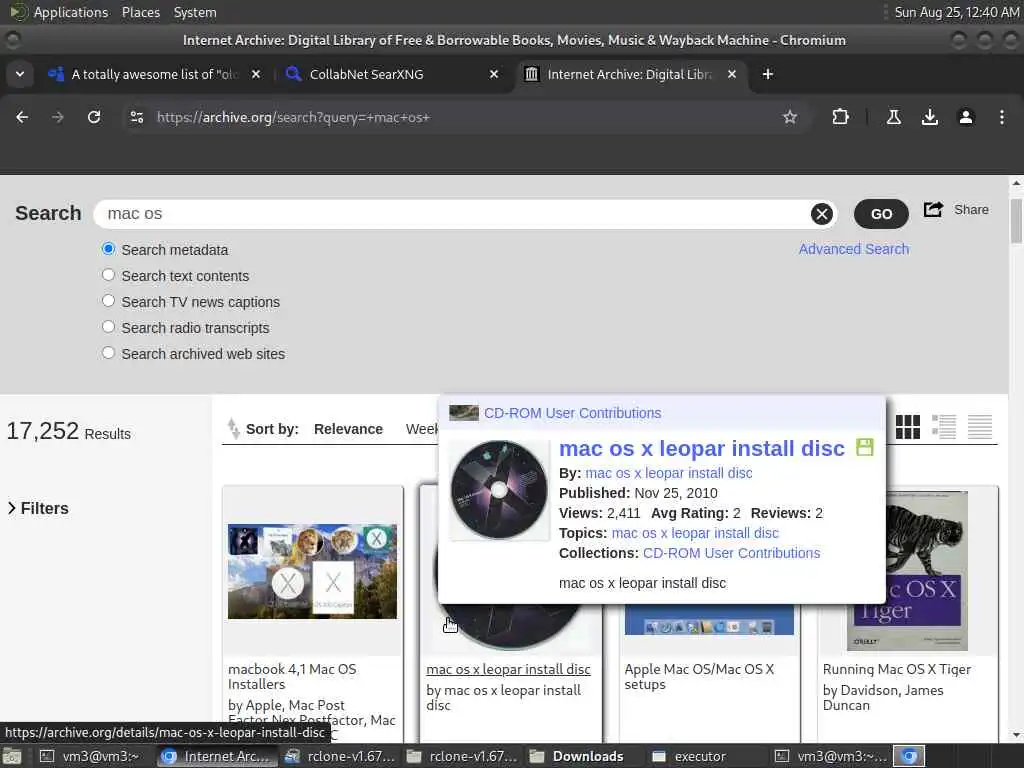Open the tab search dropdown arrow

pyautogui.click(x=20, y=74)
